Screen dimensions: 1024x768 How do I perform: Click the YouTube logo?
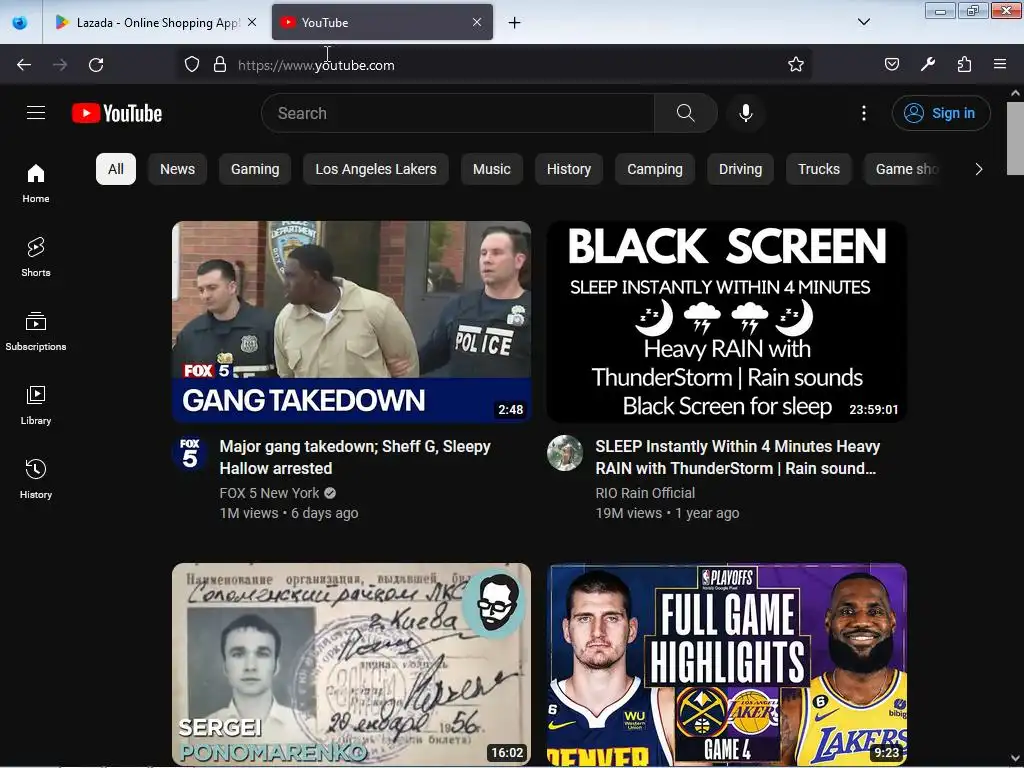[117, 113]
